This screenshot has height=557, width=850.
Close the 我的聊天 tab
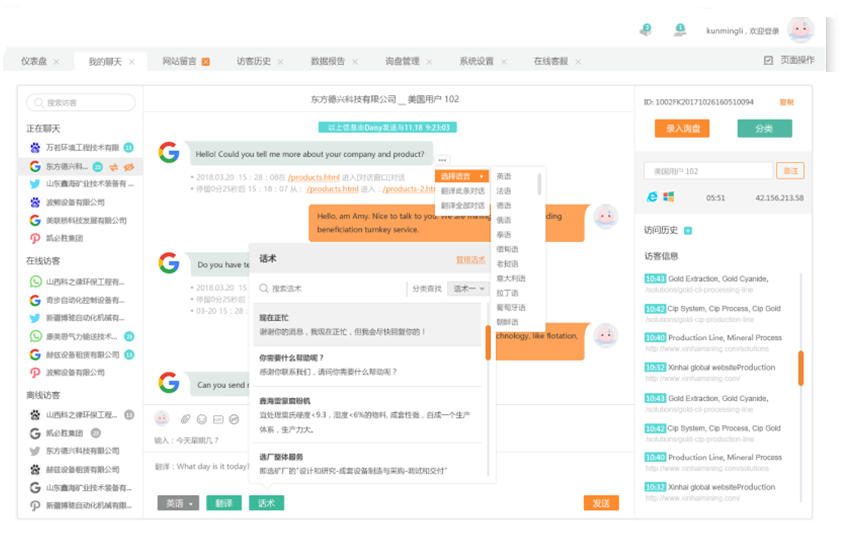[x=131, y=62]
